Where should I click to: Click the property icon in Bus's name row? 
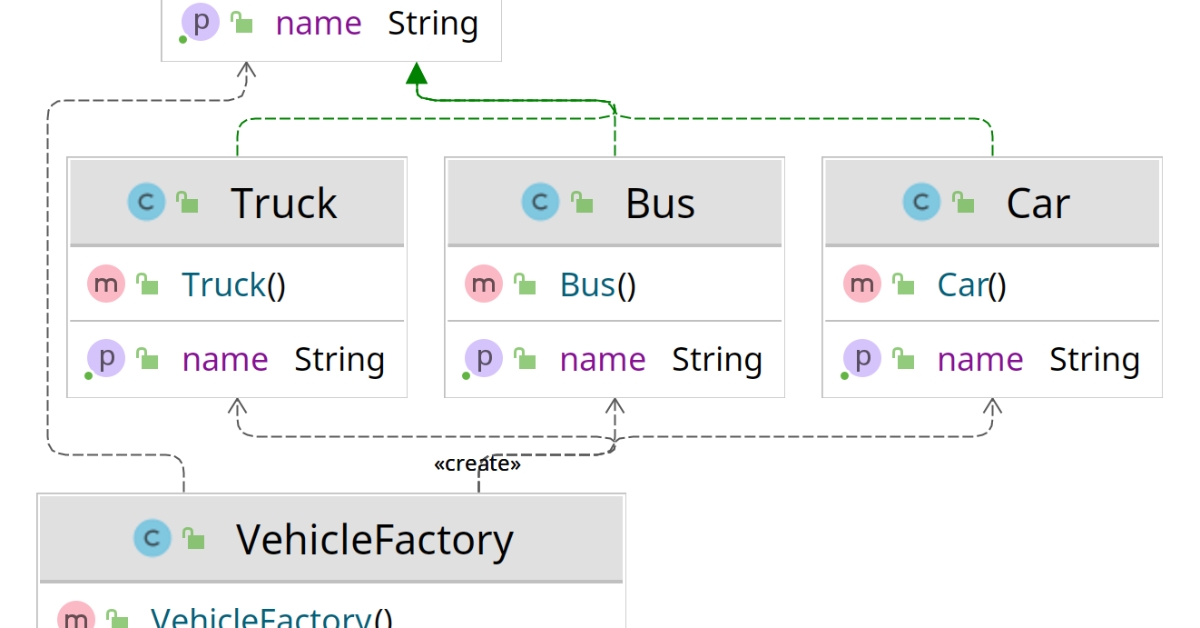pyautogui.click(x=483, y=358)
